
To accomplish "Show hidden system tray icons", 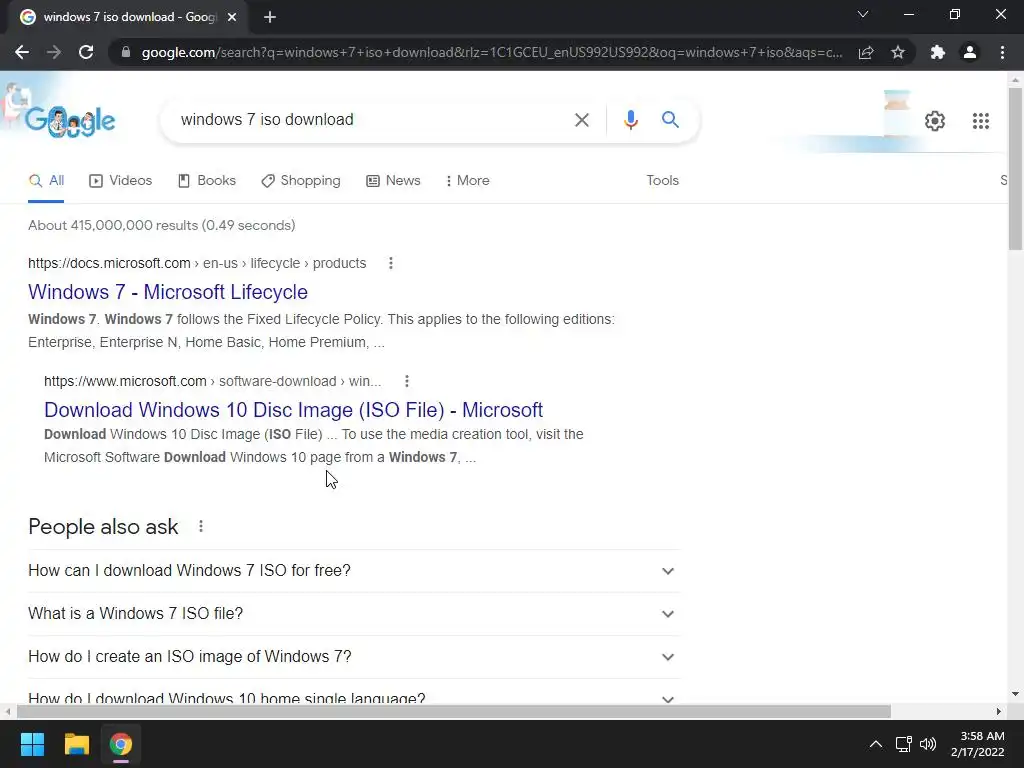I will pyautogui.click(x=876, y=744).
